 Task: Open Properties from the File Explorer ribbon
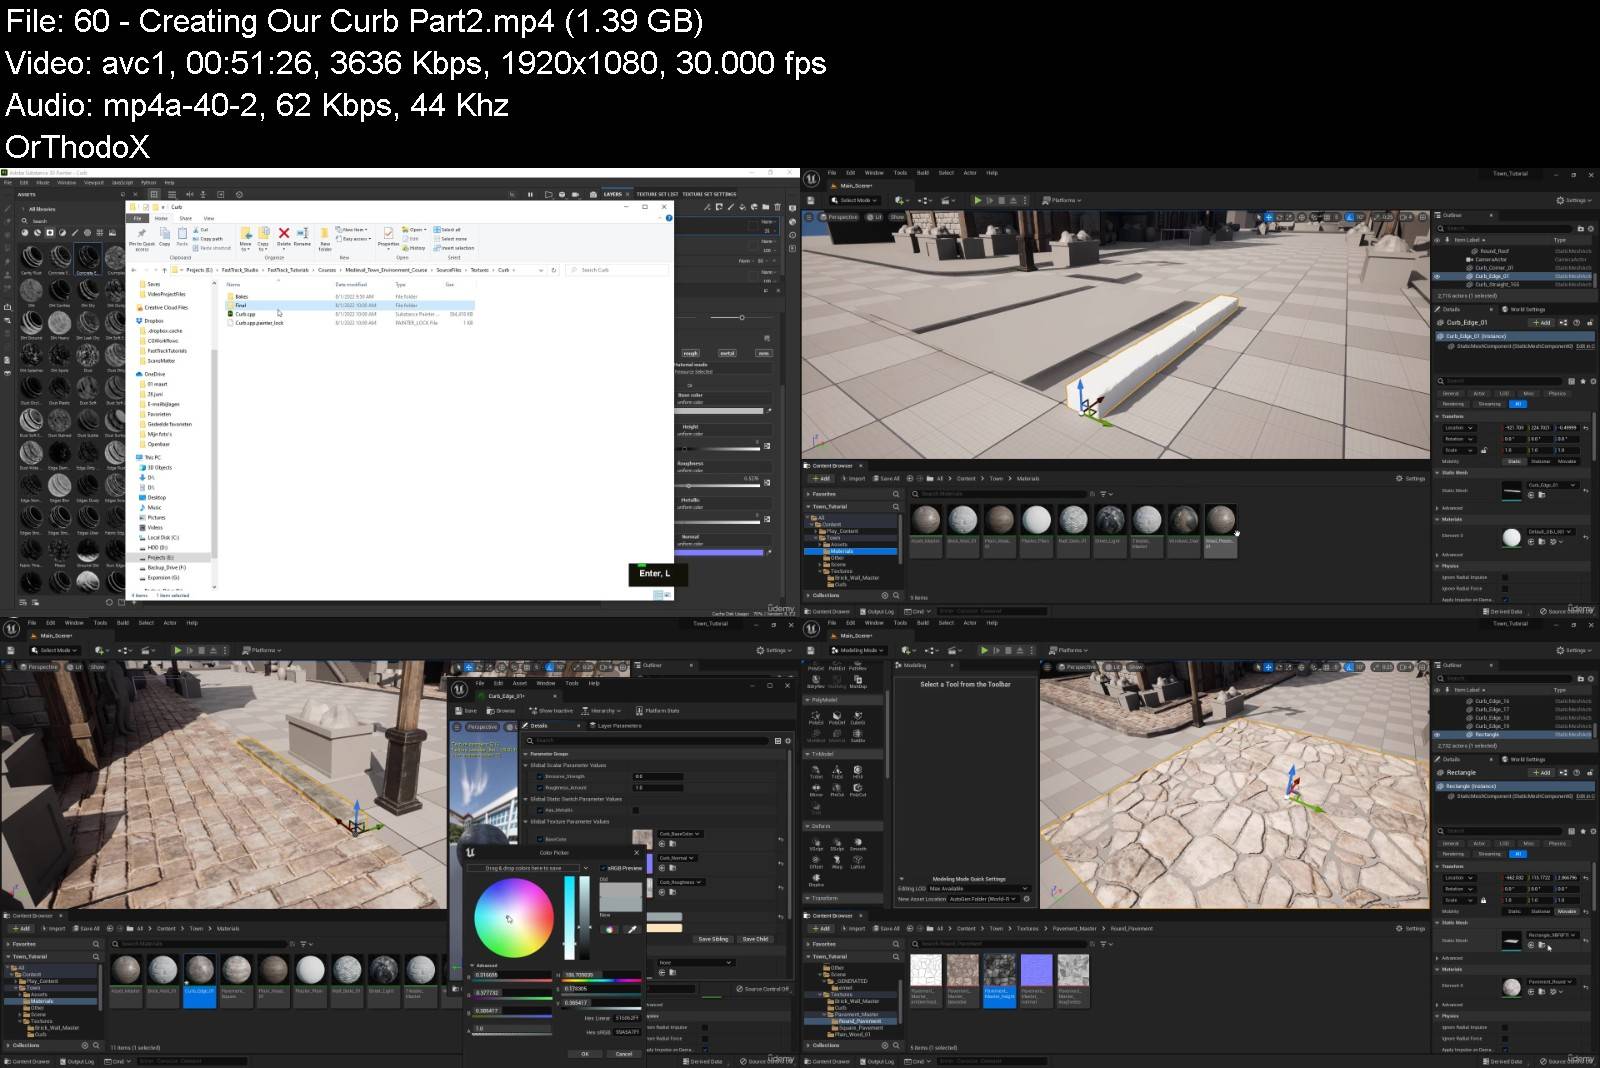click(388, 239)
